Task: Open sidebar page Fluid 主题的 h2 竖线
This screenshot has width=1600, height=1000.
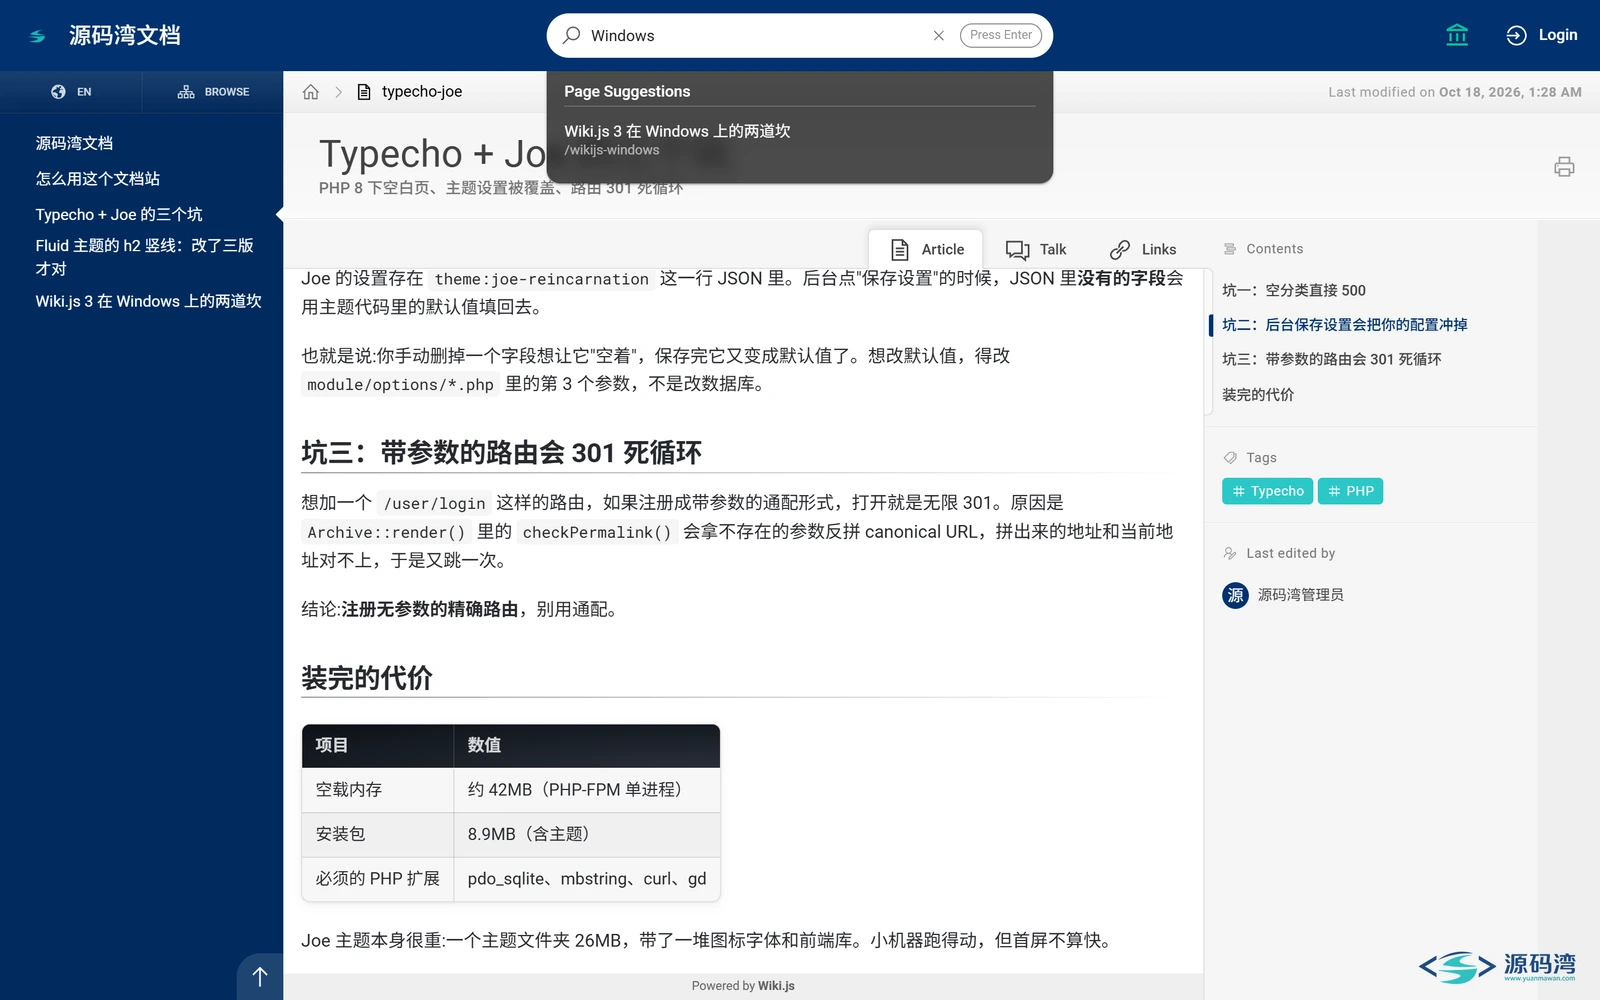Action: click(x=145, y=257)
